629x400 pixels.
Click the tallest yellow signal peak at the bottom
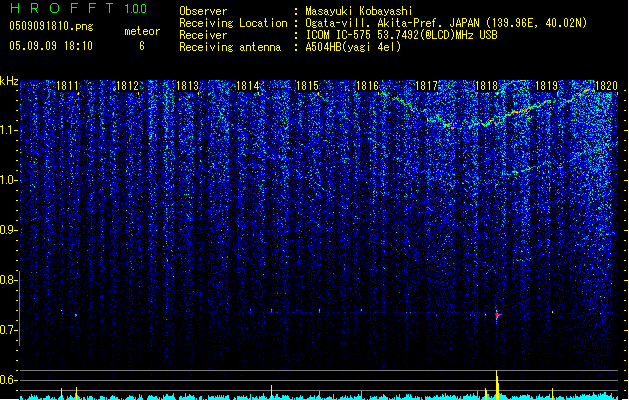coord(497,385)
